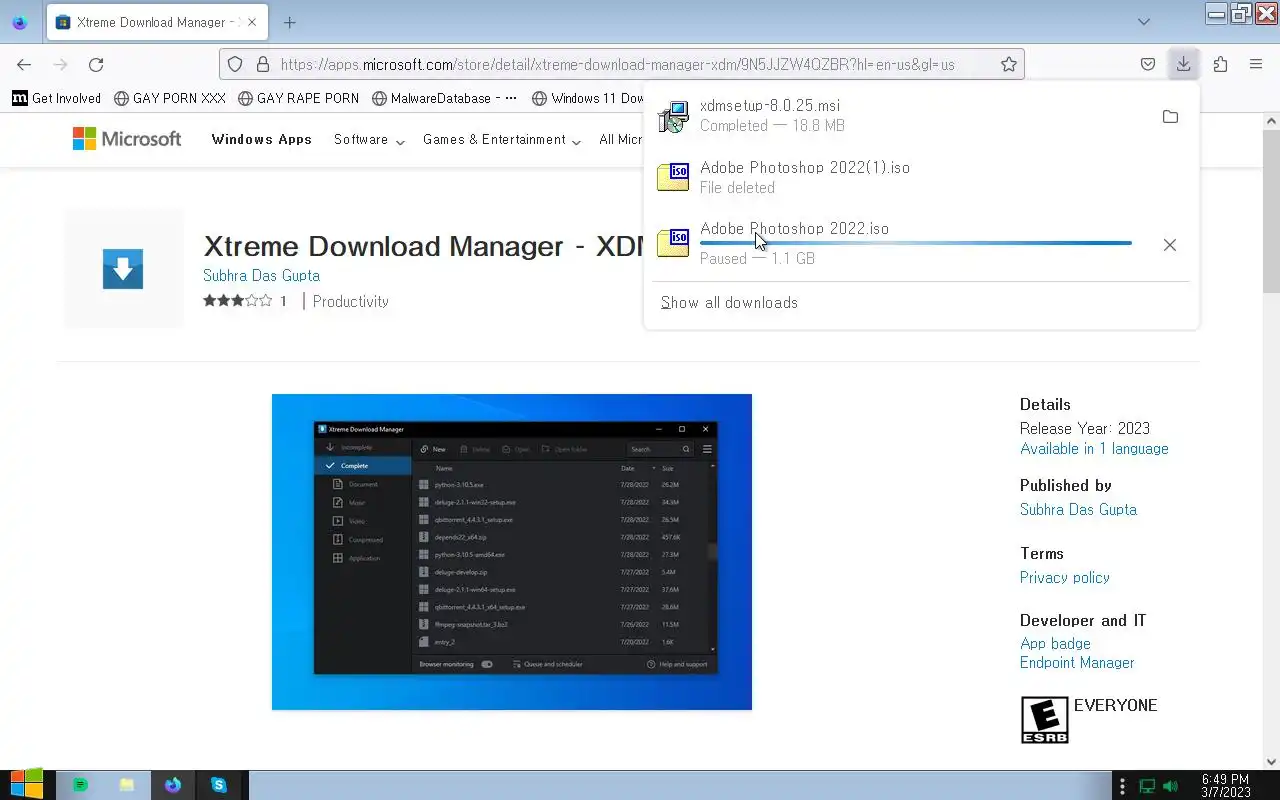
Task: Toggle the downloads toolbar arrow icon
Action: coord(1183,64)
